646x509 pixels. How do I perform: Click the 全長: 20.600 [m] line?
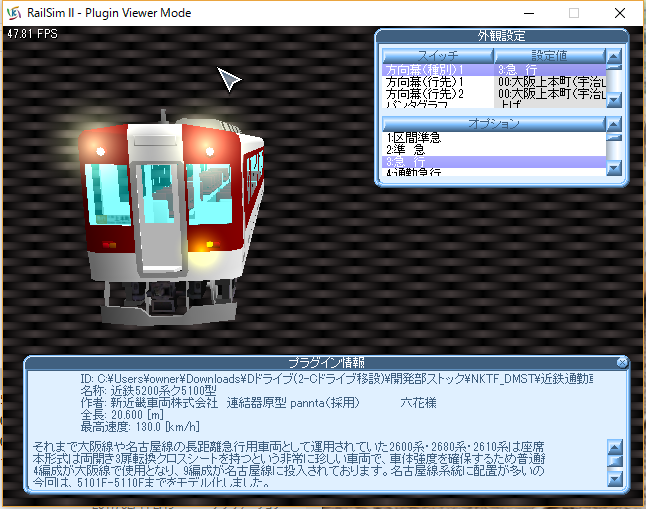[122, 414]
